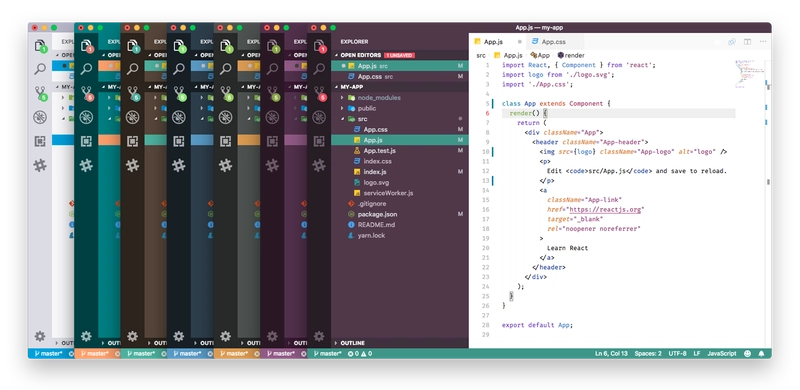The height and width of the screenshot is (390, 800).
Task: Click the split editor icon in the editor title bar
Action: (747, 42)
